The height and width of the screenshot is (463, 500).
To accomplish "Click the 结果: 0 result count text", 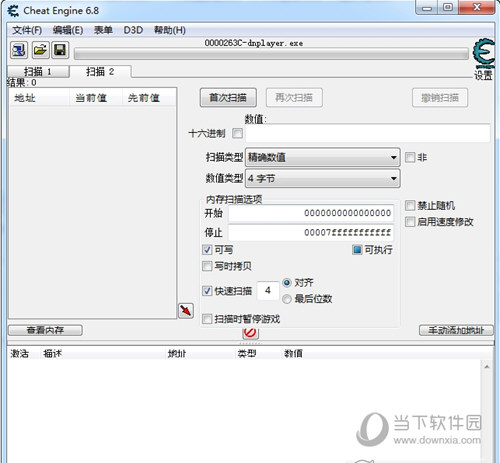I will 22,83.
